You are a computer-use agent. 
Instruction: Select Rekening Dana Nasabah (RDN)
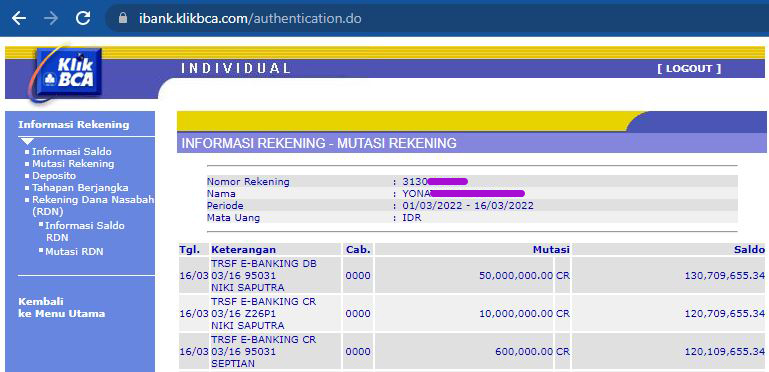(93, 206)
